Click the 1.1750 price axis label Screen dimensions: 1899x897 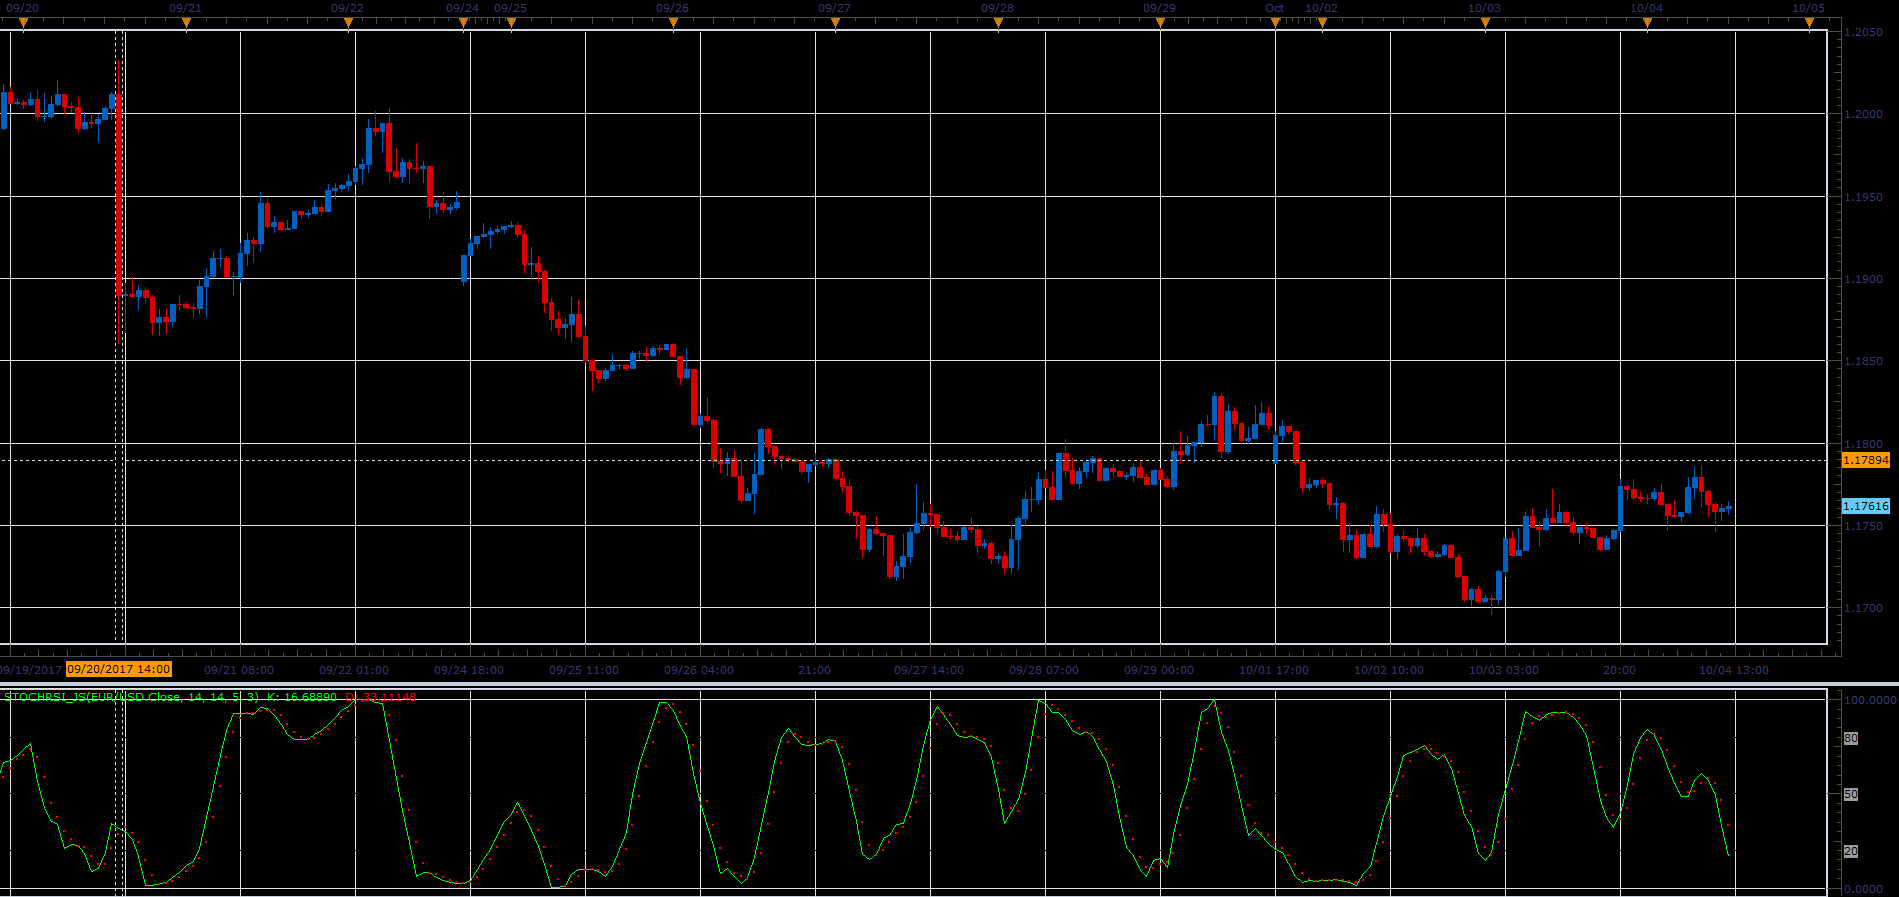[x=1863, y=526]
